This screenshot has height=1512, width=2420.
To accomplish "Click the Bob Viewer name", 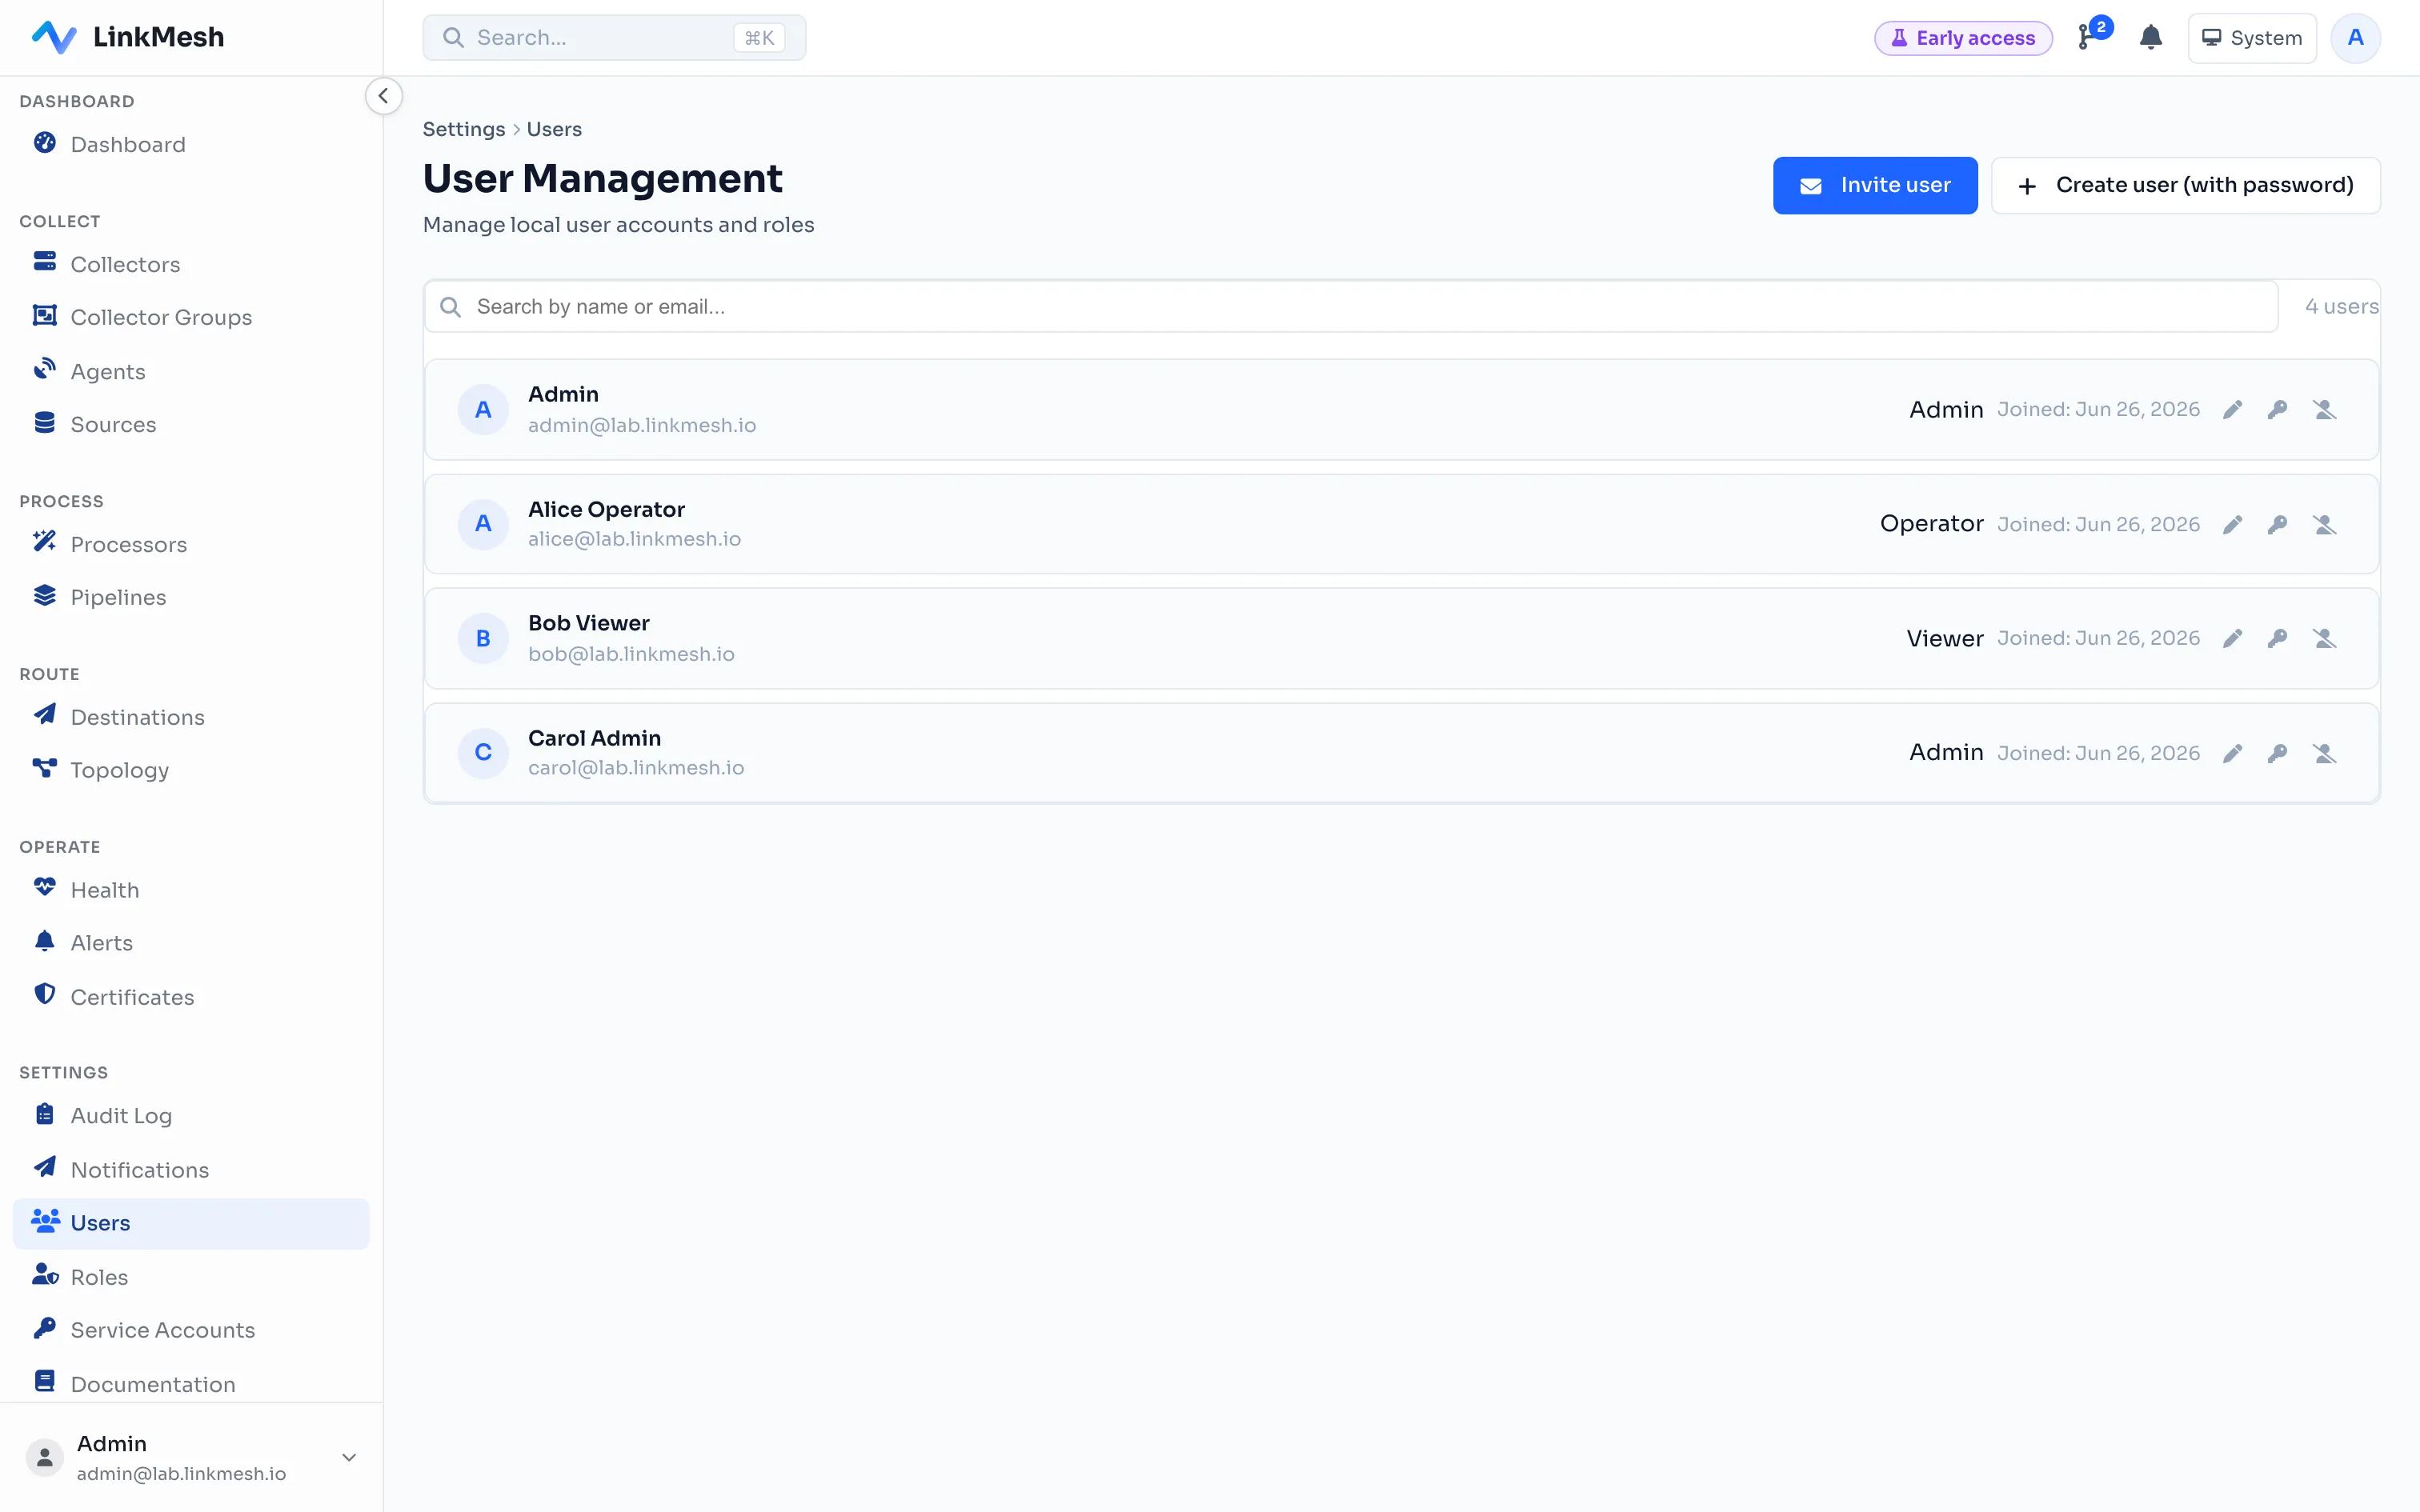I will [589, 623].
